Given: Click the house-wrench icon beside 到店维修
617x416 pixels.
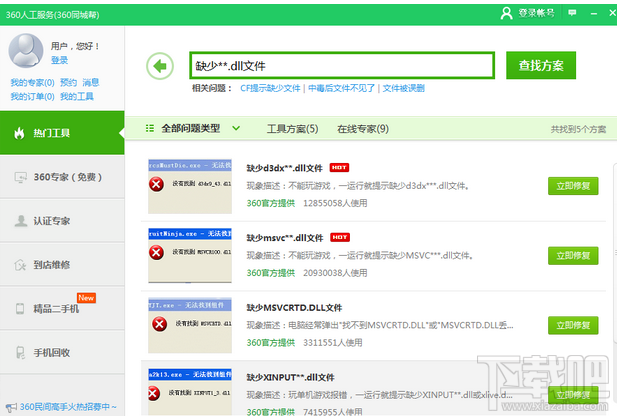Looking at the screenshot, I should 20,265.
